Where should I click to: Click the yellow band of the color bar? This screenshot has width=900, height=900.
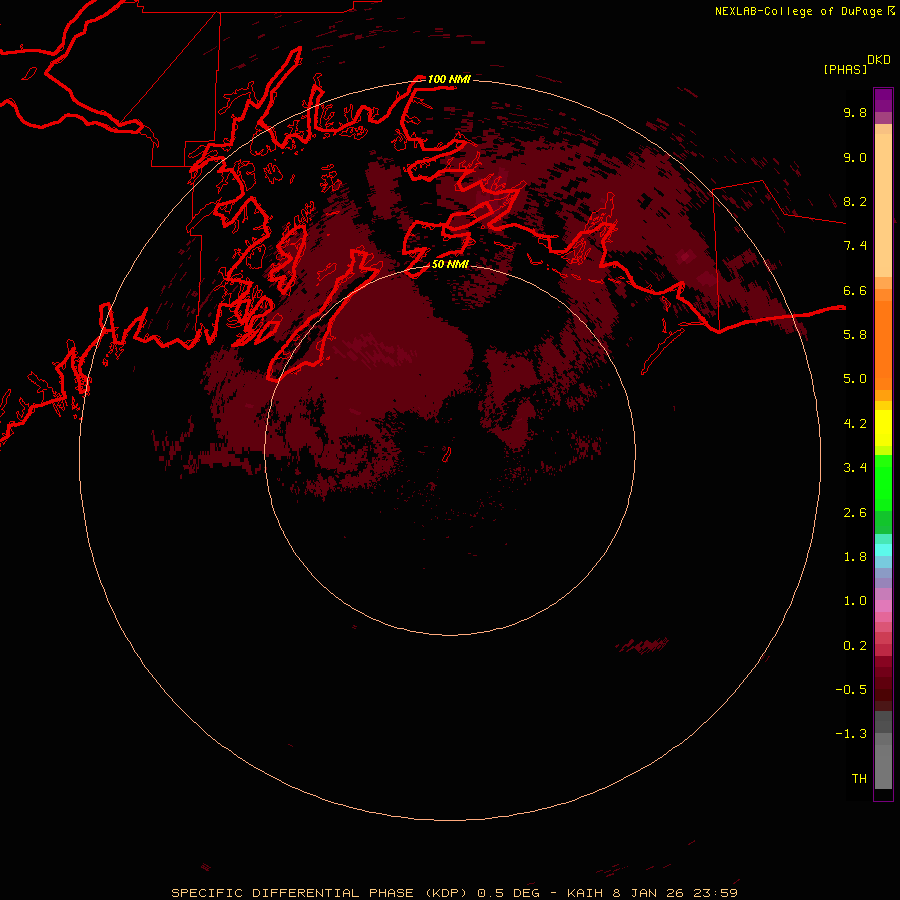pos(883,428)
